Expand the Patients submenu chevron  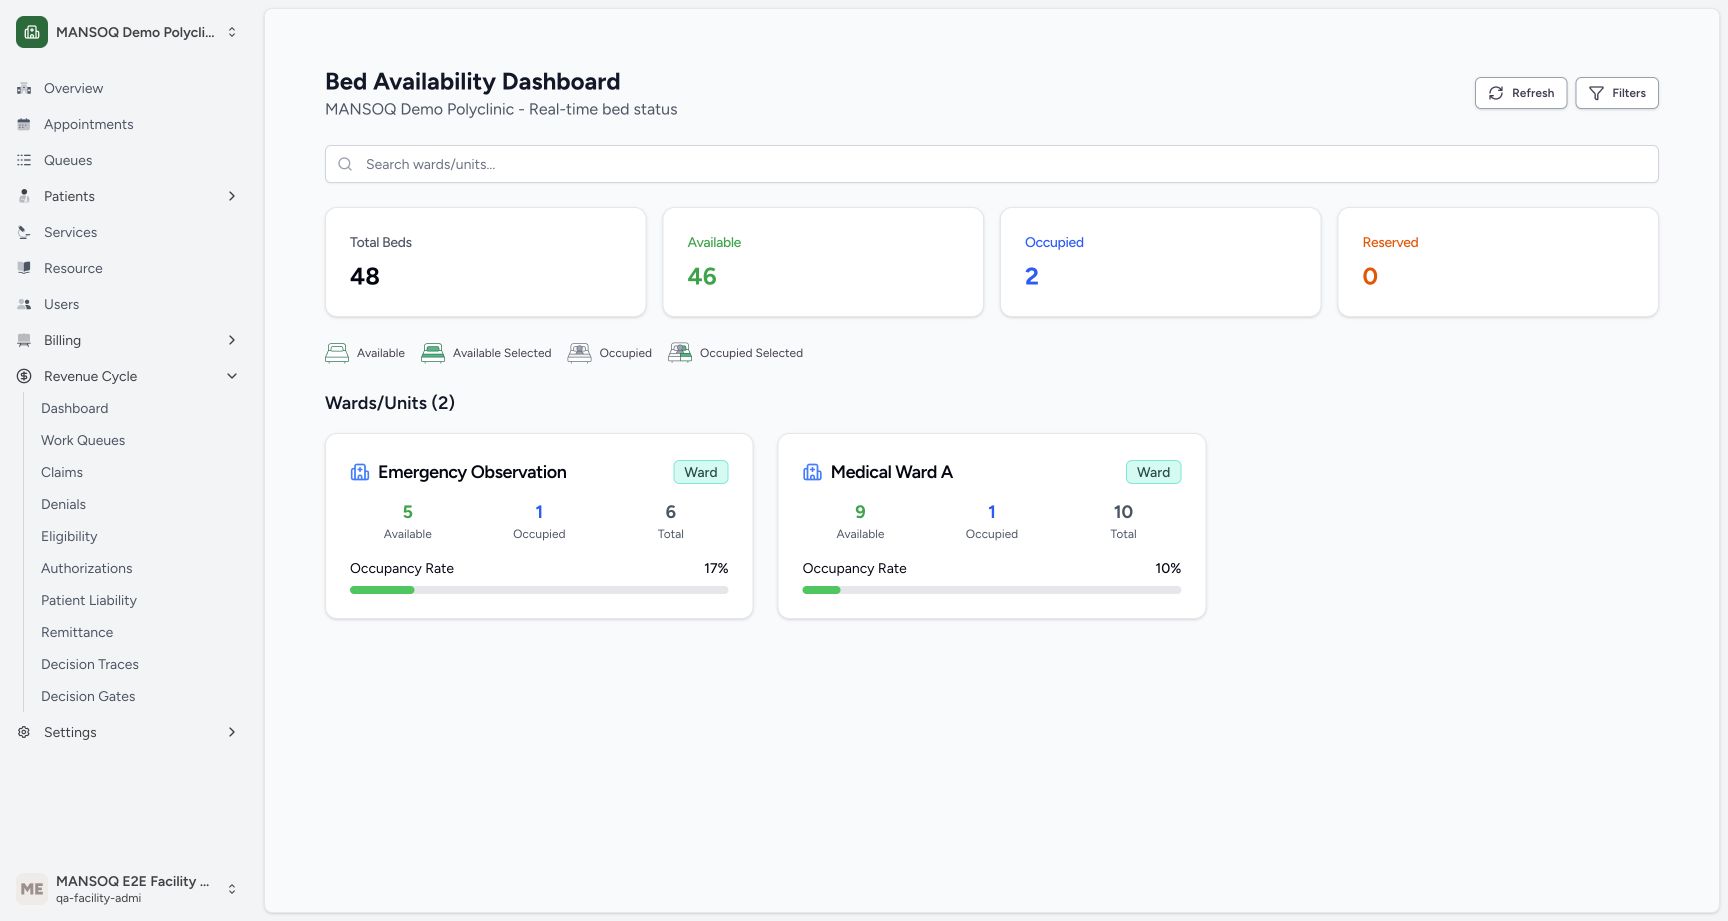point(232,196)
